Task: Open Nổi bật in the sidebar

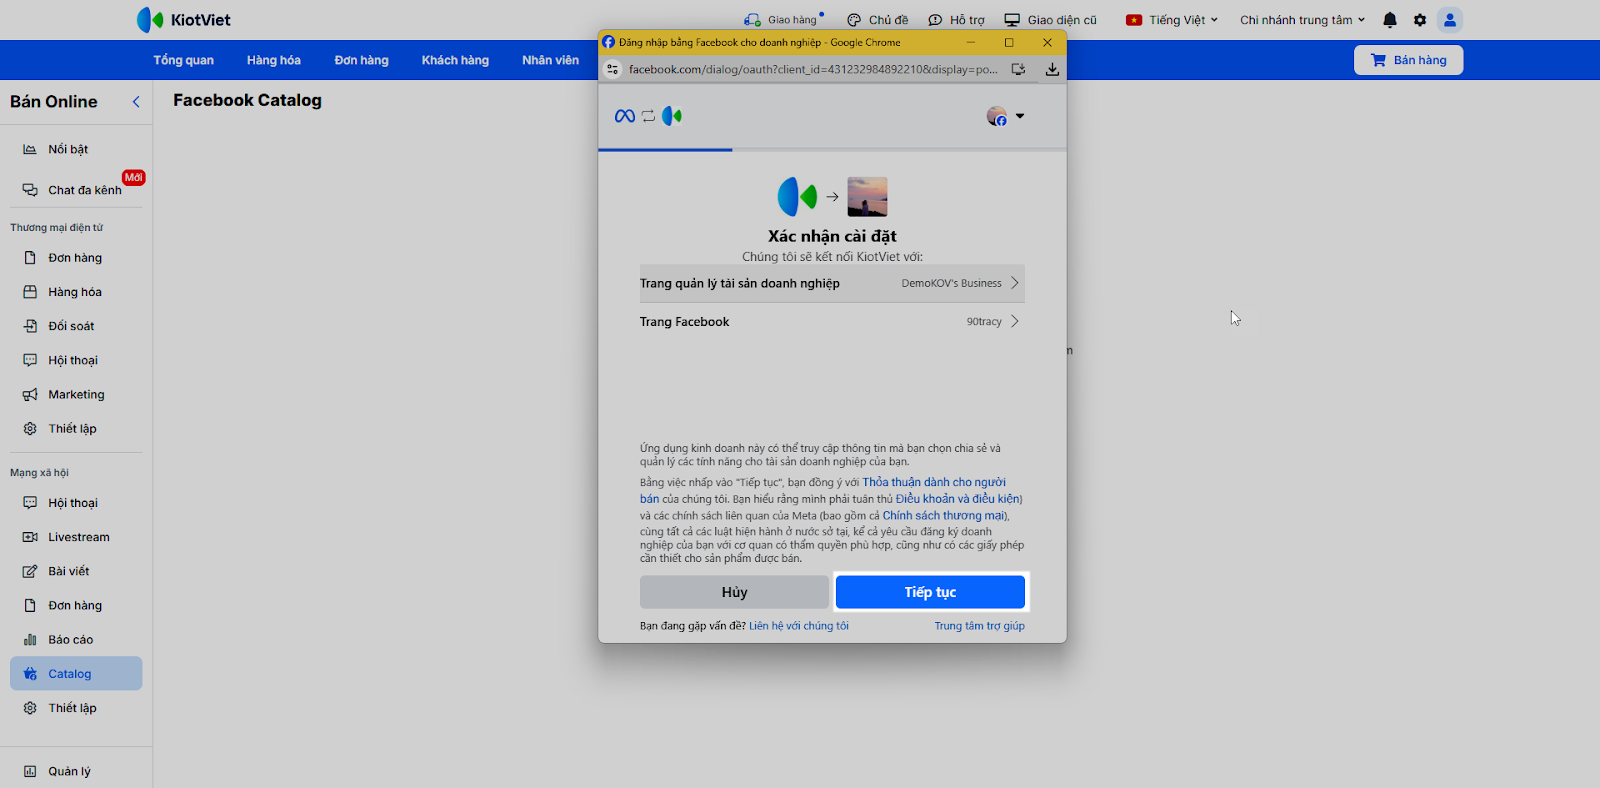Action: pyautogui.click(x=76, y=149)
